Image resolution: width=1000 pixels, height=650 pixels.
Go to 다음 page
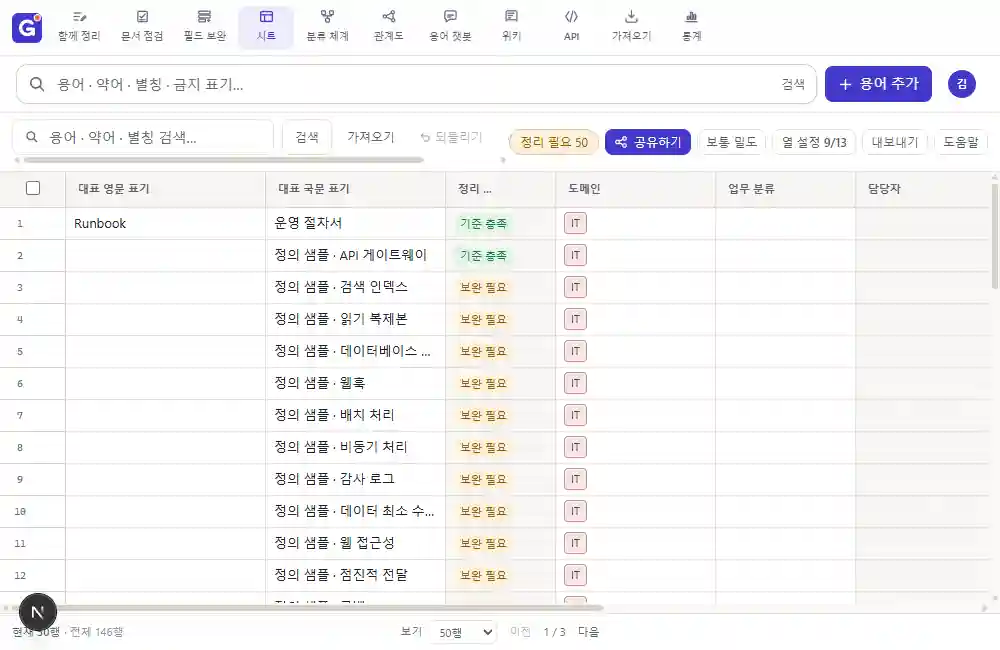coord(589,632)
